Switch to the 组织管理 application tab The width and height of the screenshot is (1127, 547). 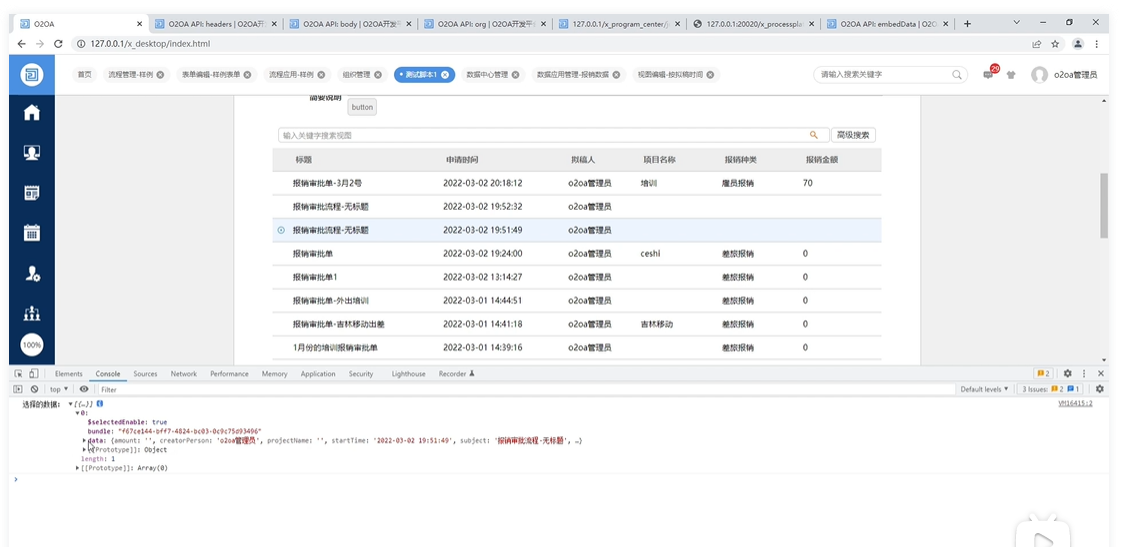tap(361, 74)
